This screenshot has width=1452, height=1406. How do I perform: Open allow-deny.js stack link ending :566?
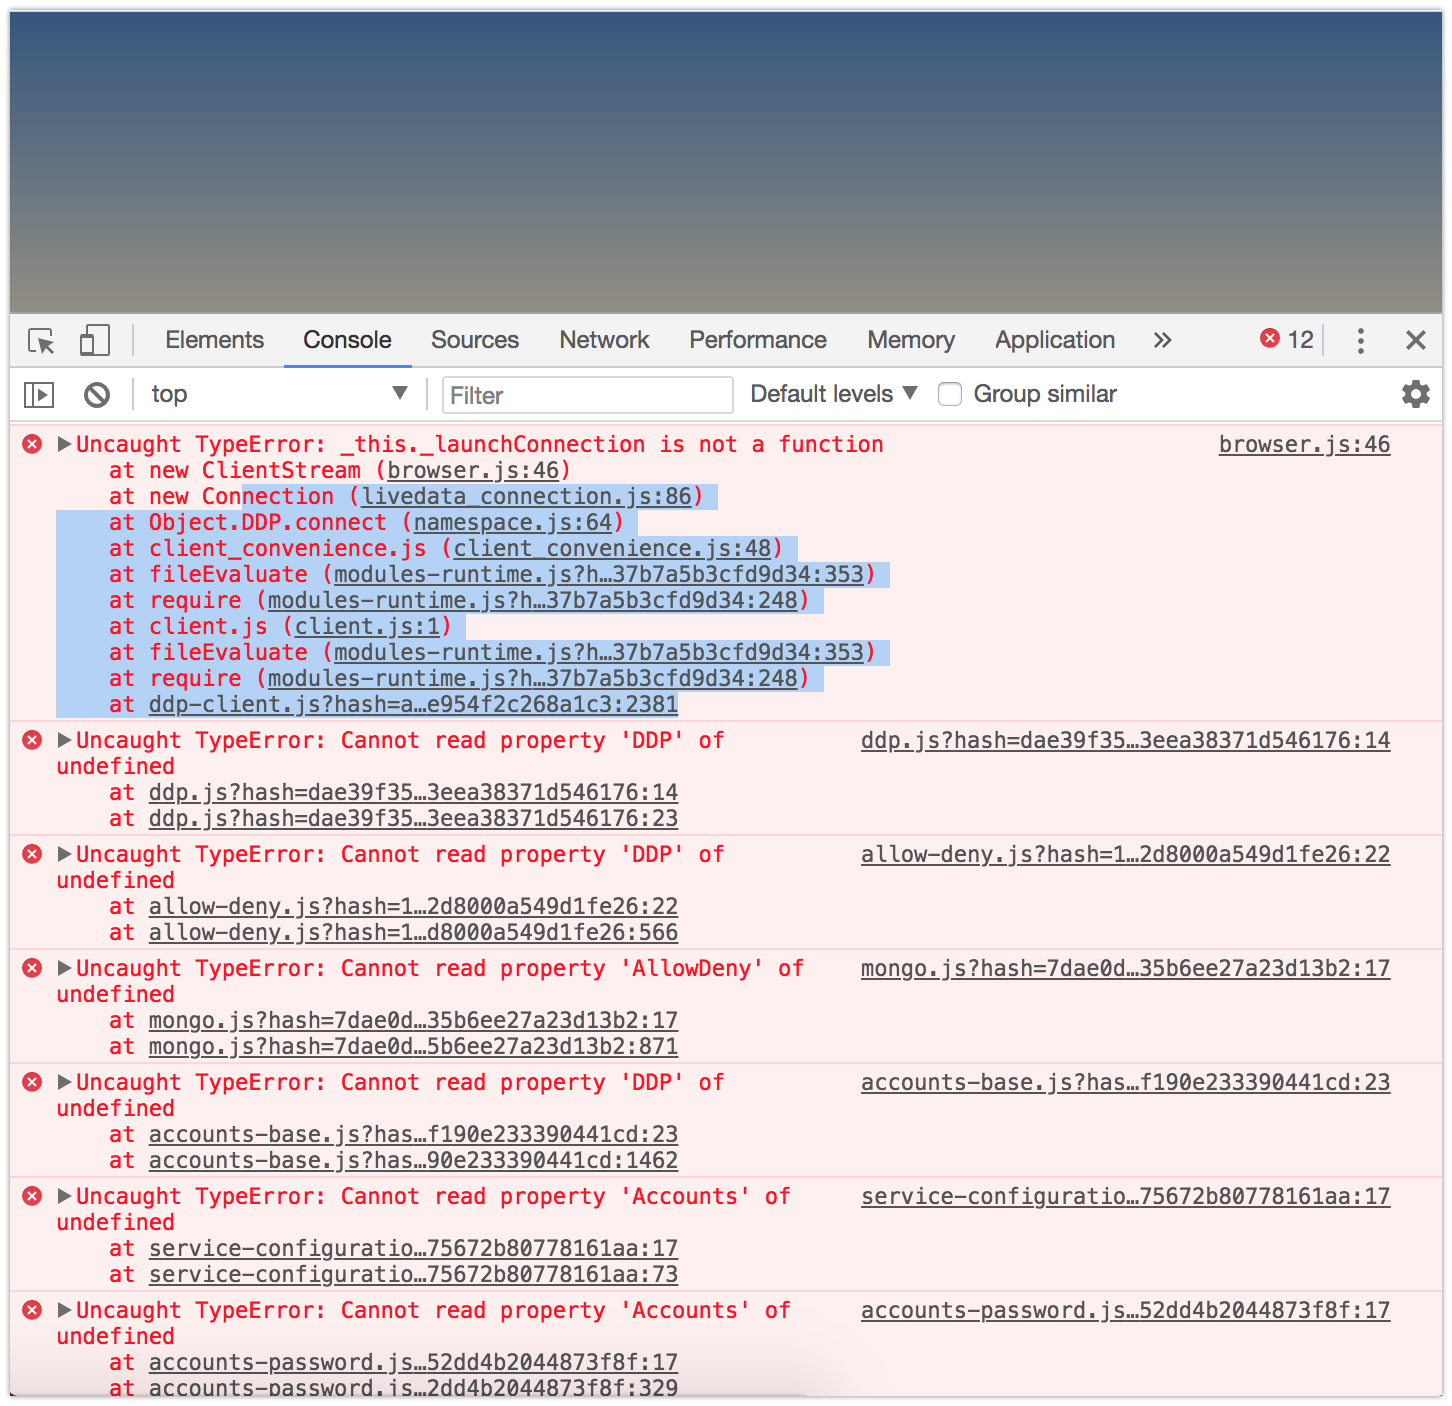pyautogui.click(x=413, y=932)
